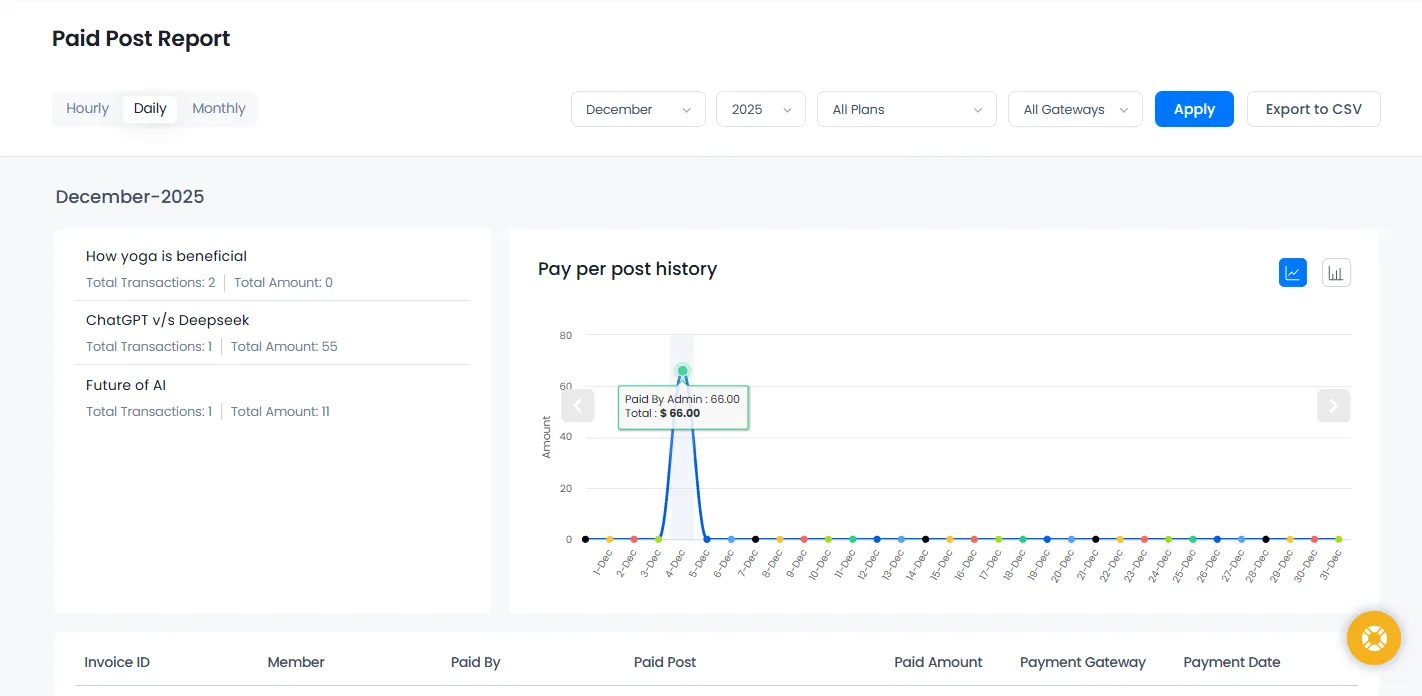Switch chart to bar chart view
The width and height of the screenshot is (1422, 696).
(x=1336, y=271)
